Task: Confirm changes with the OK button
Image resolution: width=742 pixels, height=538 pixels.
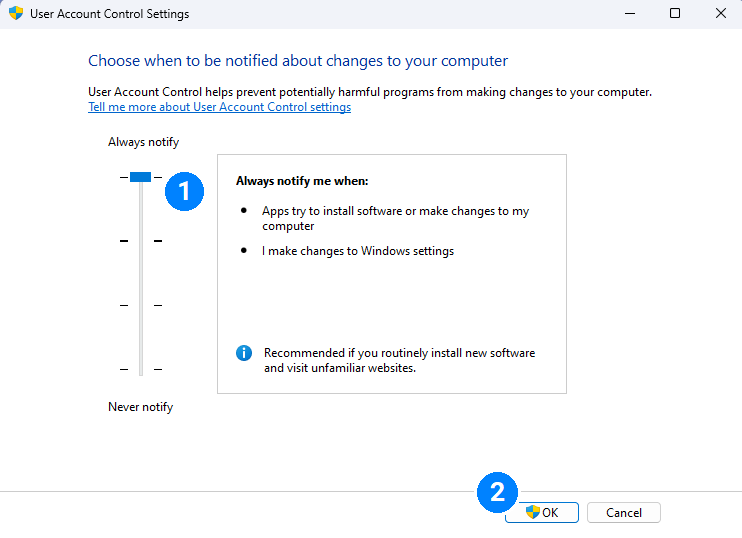Action: click(x=541, y=512)
